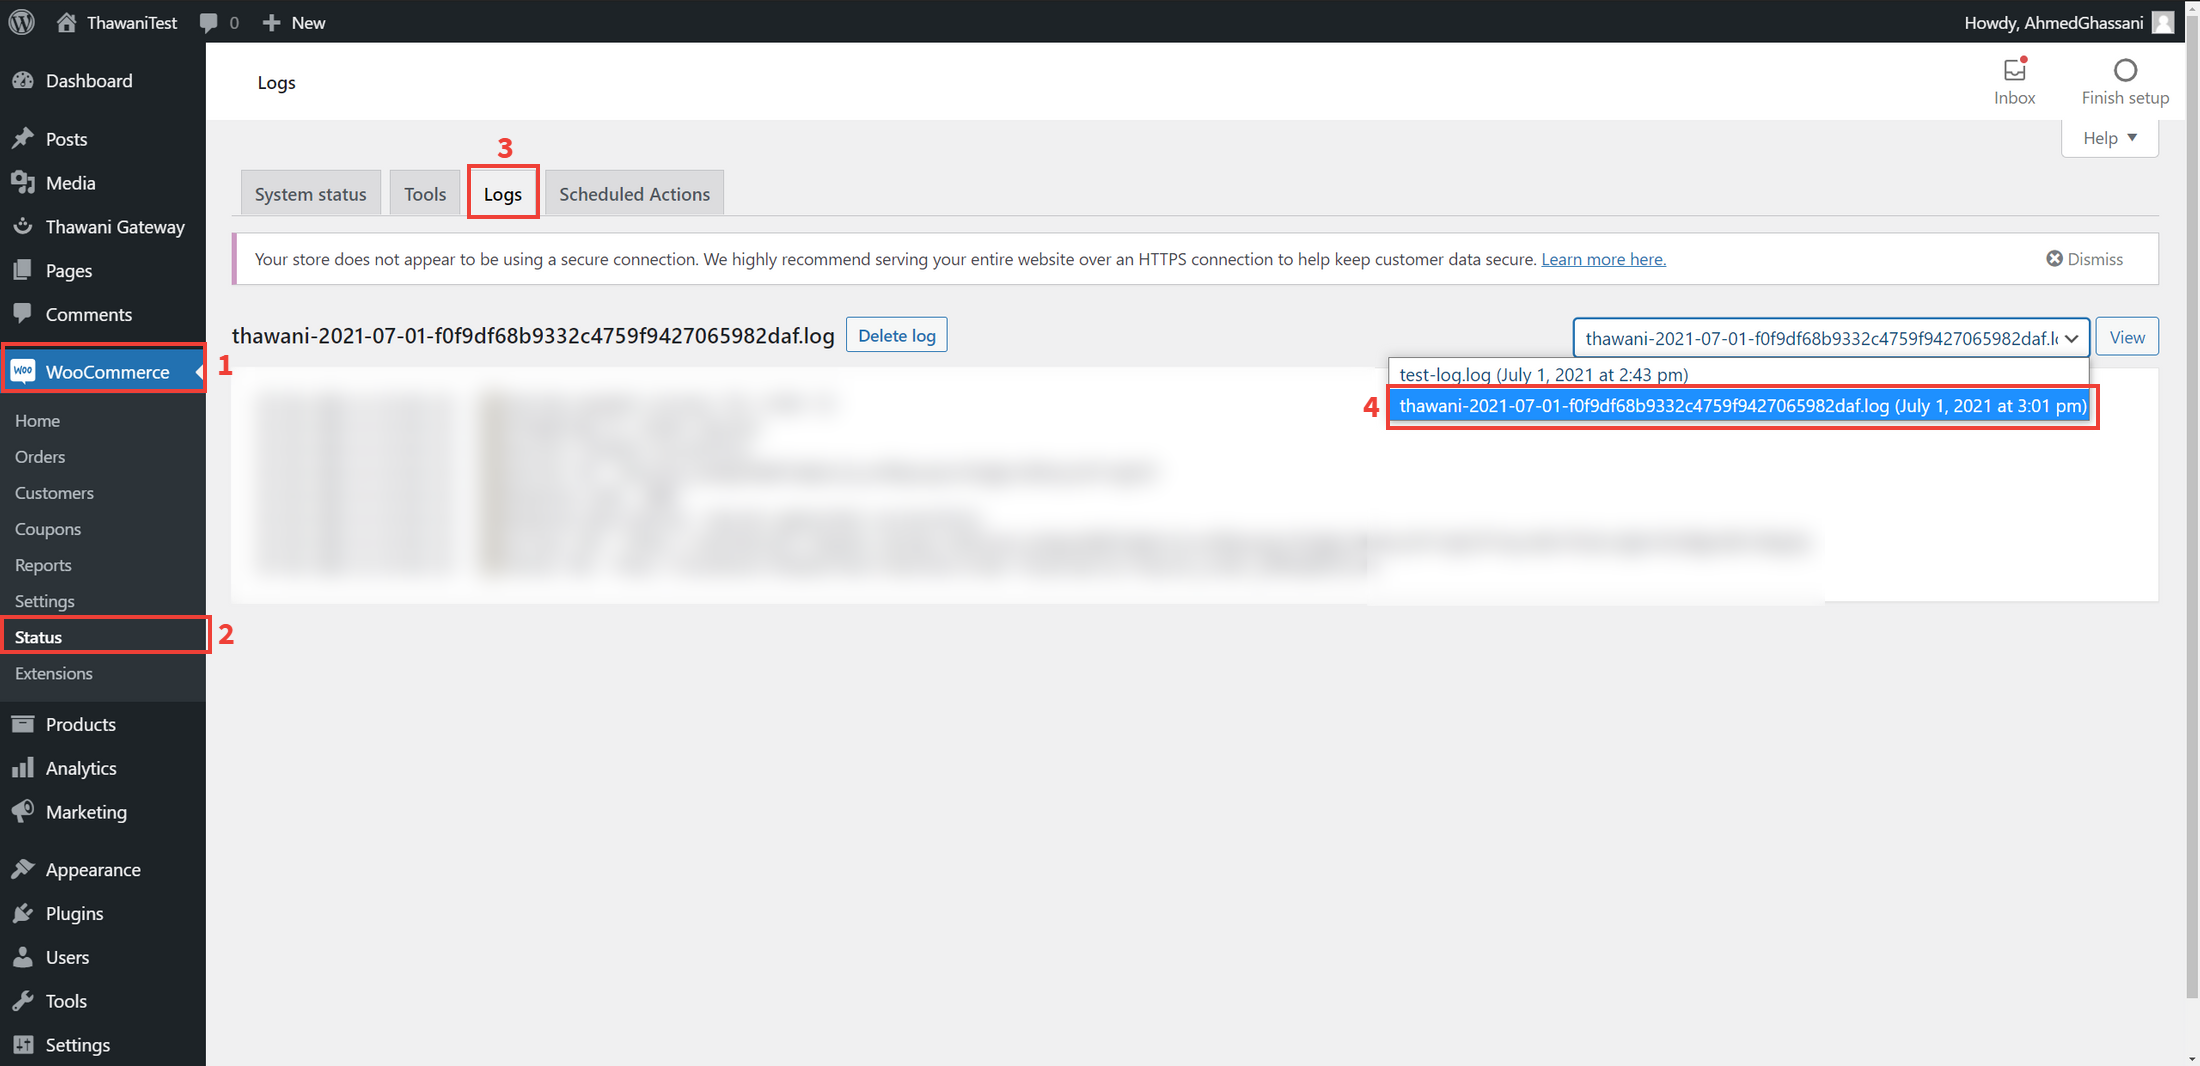
Task: Open the comments bubble icon in admin bar
Action: [x=208, y=22]
